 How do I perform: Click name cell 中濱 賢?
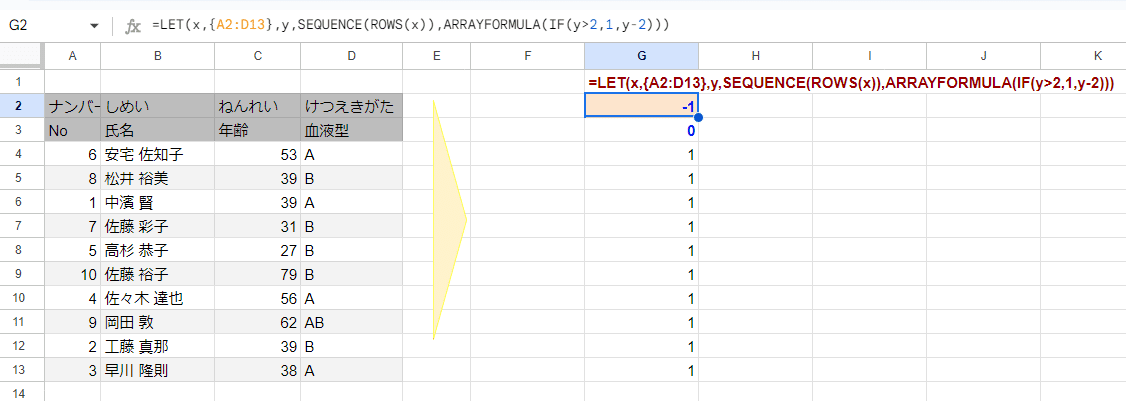click(157, 203)
